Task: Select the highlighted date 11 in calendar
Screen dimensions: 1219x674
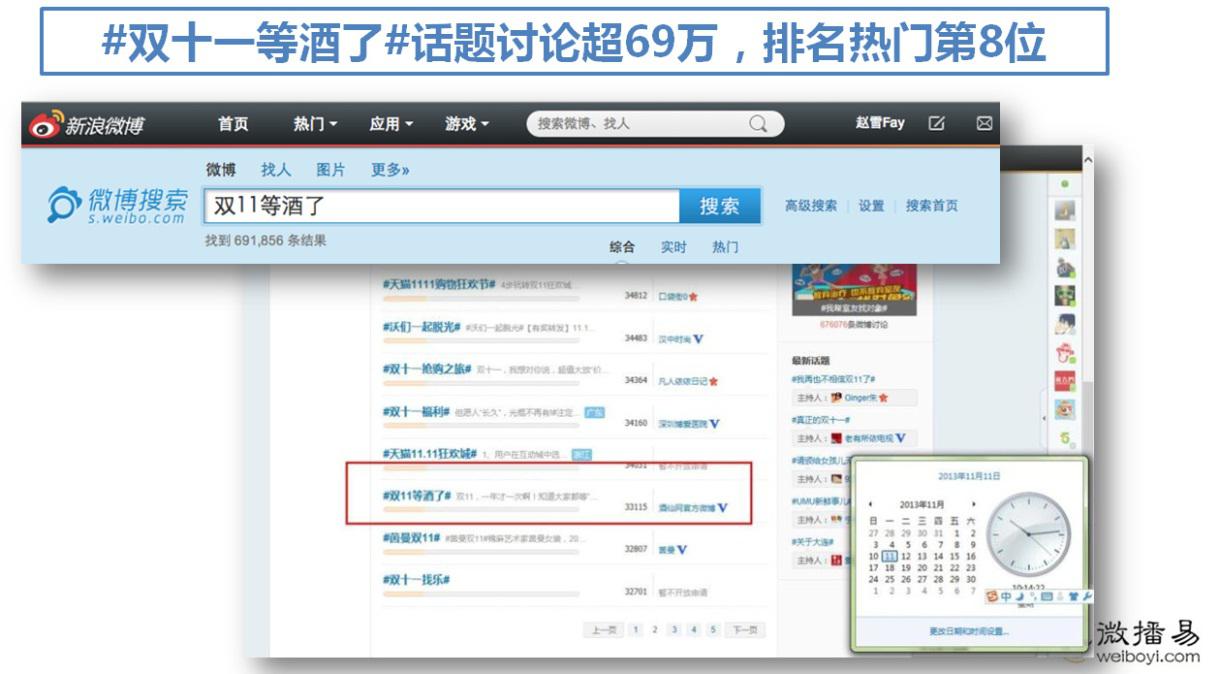Action: [890, 557]
